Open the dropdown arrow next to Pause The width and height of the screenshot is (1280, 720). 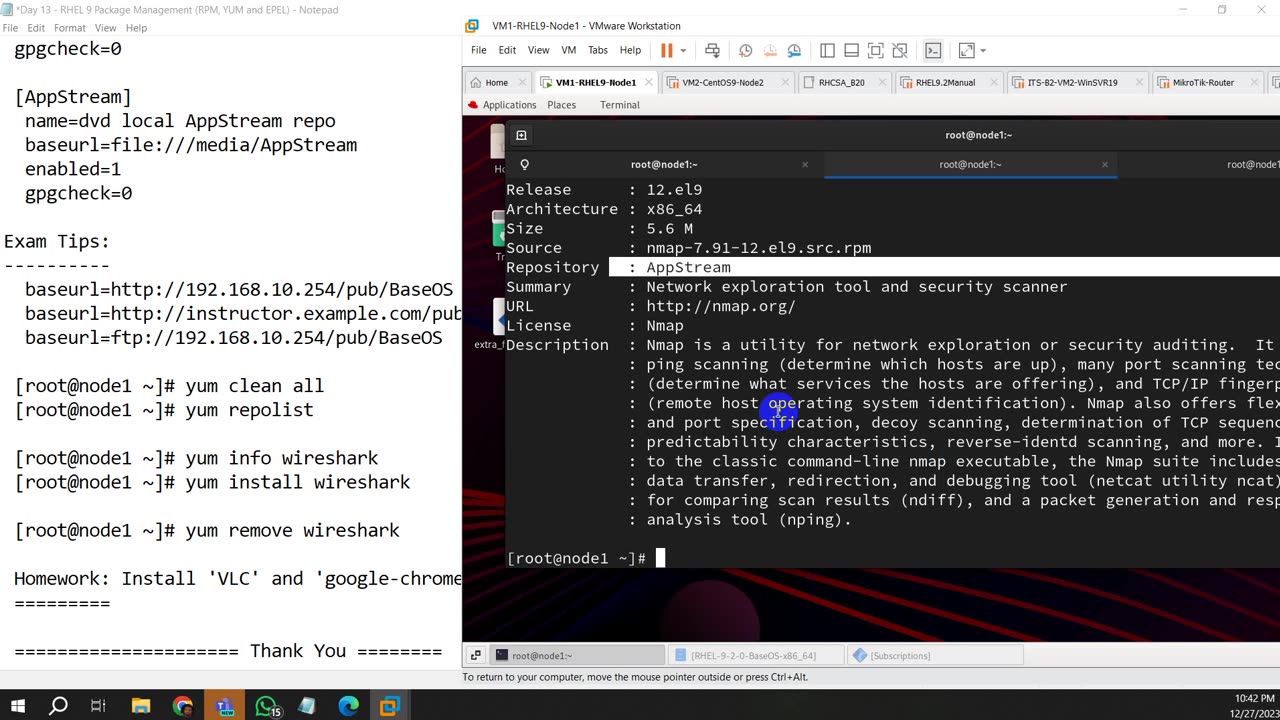[683, 50]
